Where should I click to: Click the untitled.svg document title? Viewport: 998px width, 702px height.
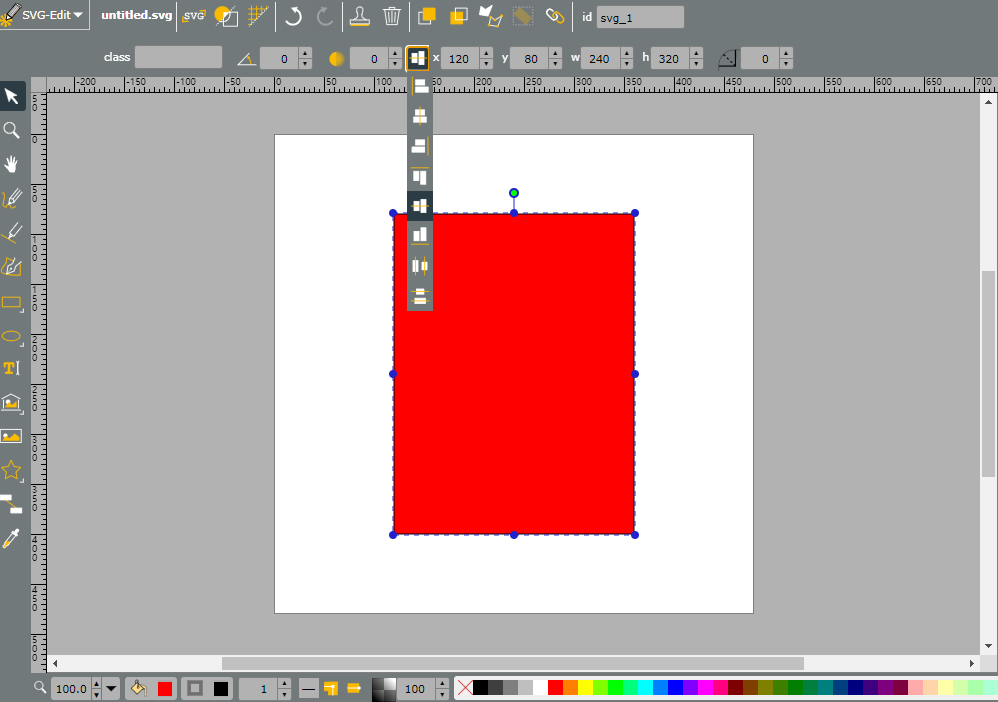point(137,15)
